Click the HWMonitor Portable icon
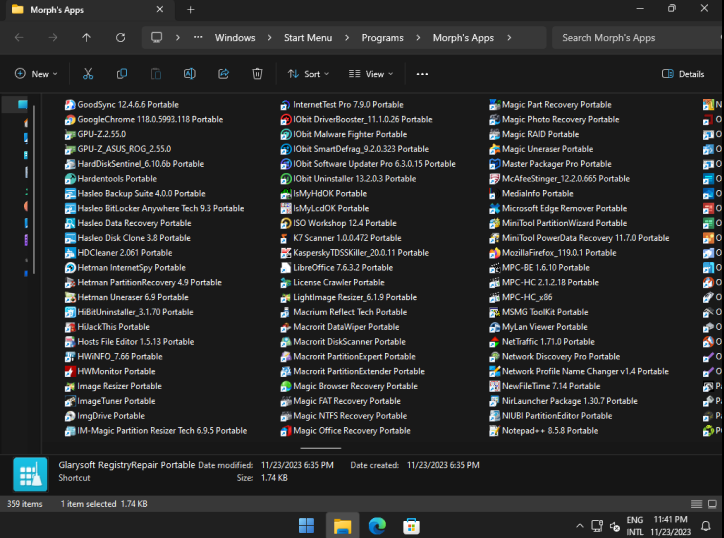The image size is (724, 538). (x=70, y=372)
